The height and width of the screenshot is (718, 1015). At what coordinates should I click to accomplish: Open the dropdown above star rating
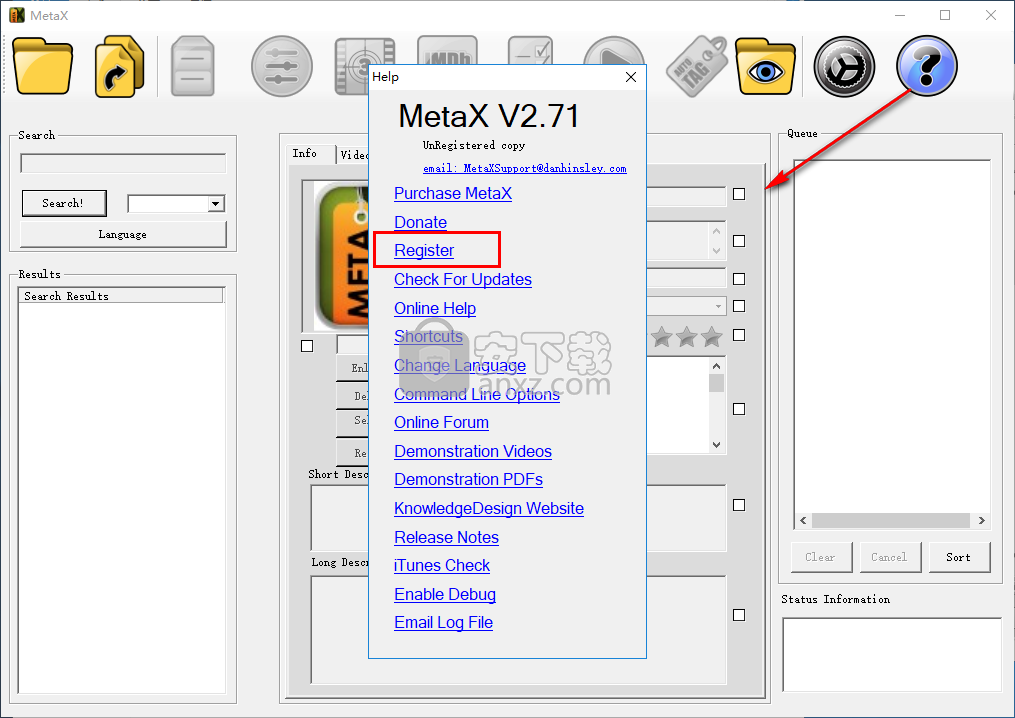[718, 306]
